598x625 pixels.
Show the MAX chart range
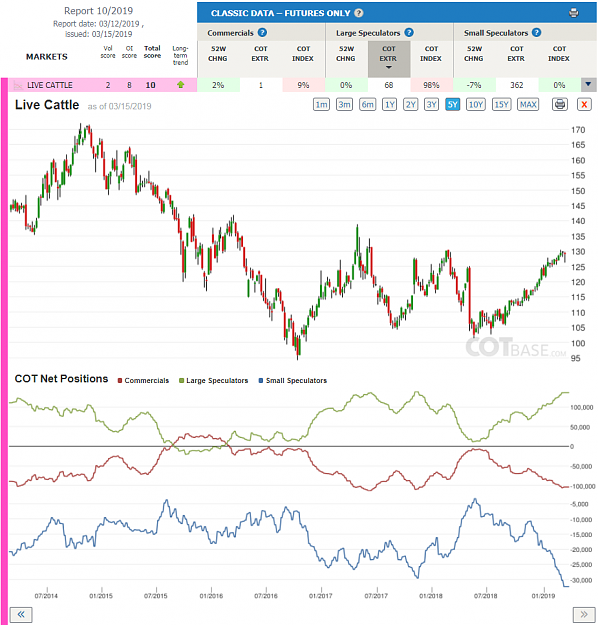[528, 105]
